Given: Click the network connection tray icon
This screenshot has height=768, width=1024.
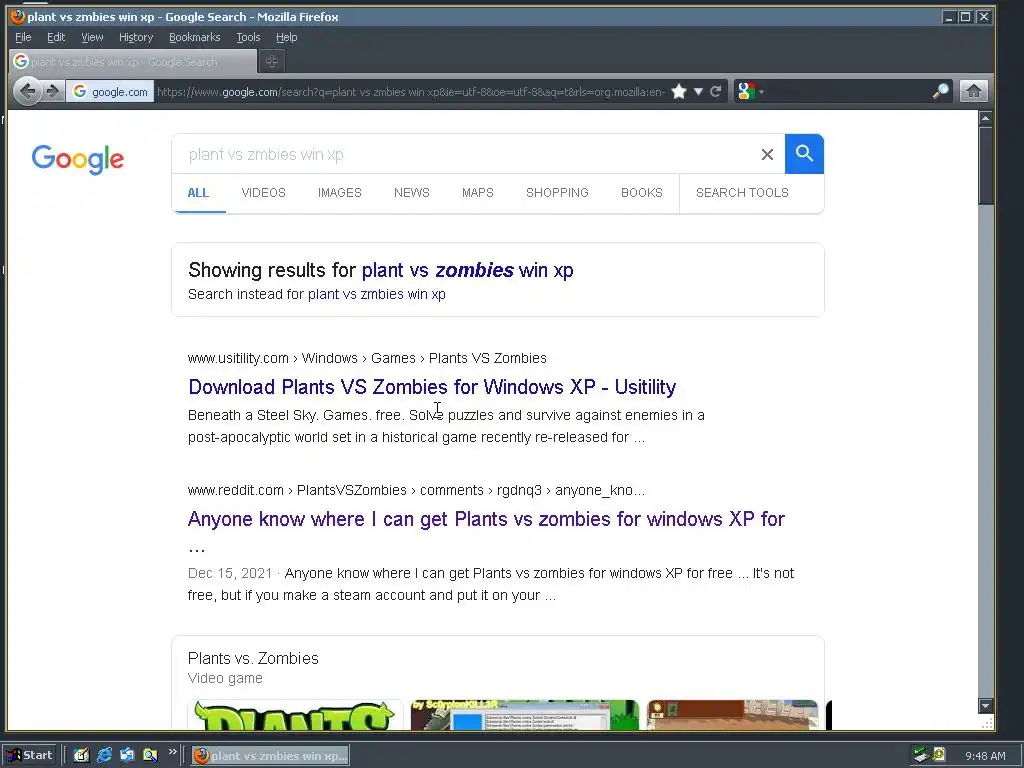Looking at the screenshot, I should pos(921,755).
